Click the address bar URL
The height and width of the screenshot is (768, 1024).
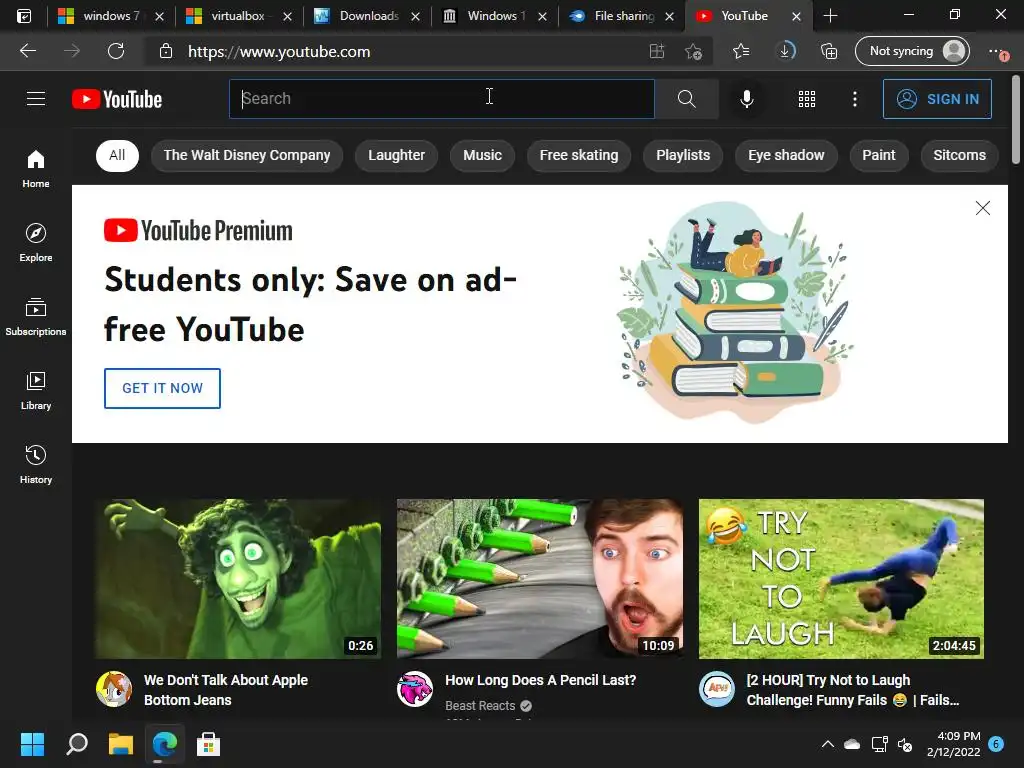(x=279, y=52)
